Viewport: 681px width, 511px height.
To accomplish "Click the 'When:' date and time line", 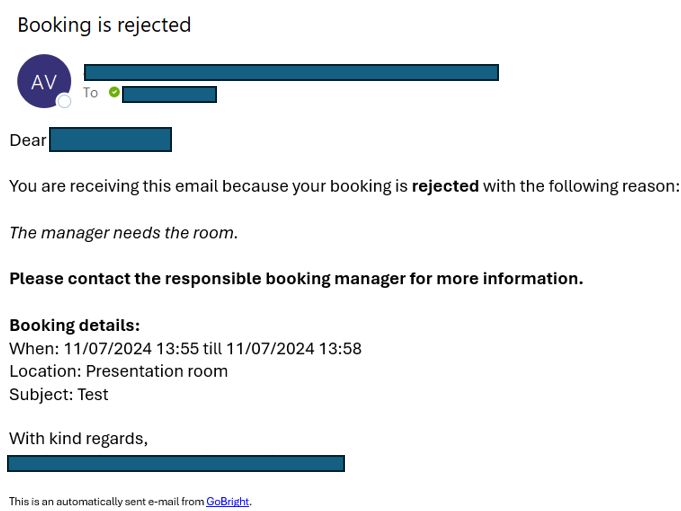I will click(x=185, y=349).
